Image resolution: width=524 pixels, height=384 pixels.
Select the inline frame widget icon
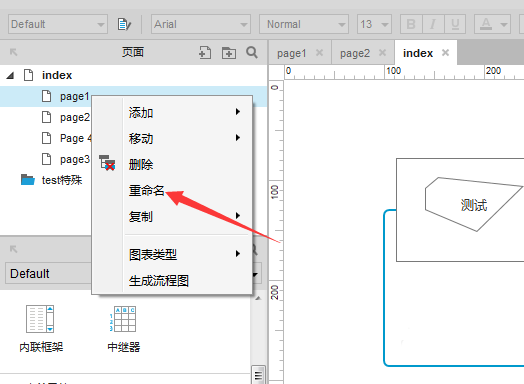click(x=40, y=319)
